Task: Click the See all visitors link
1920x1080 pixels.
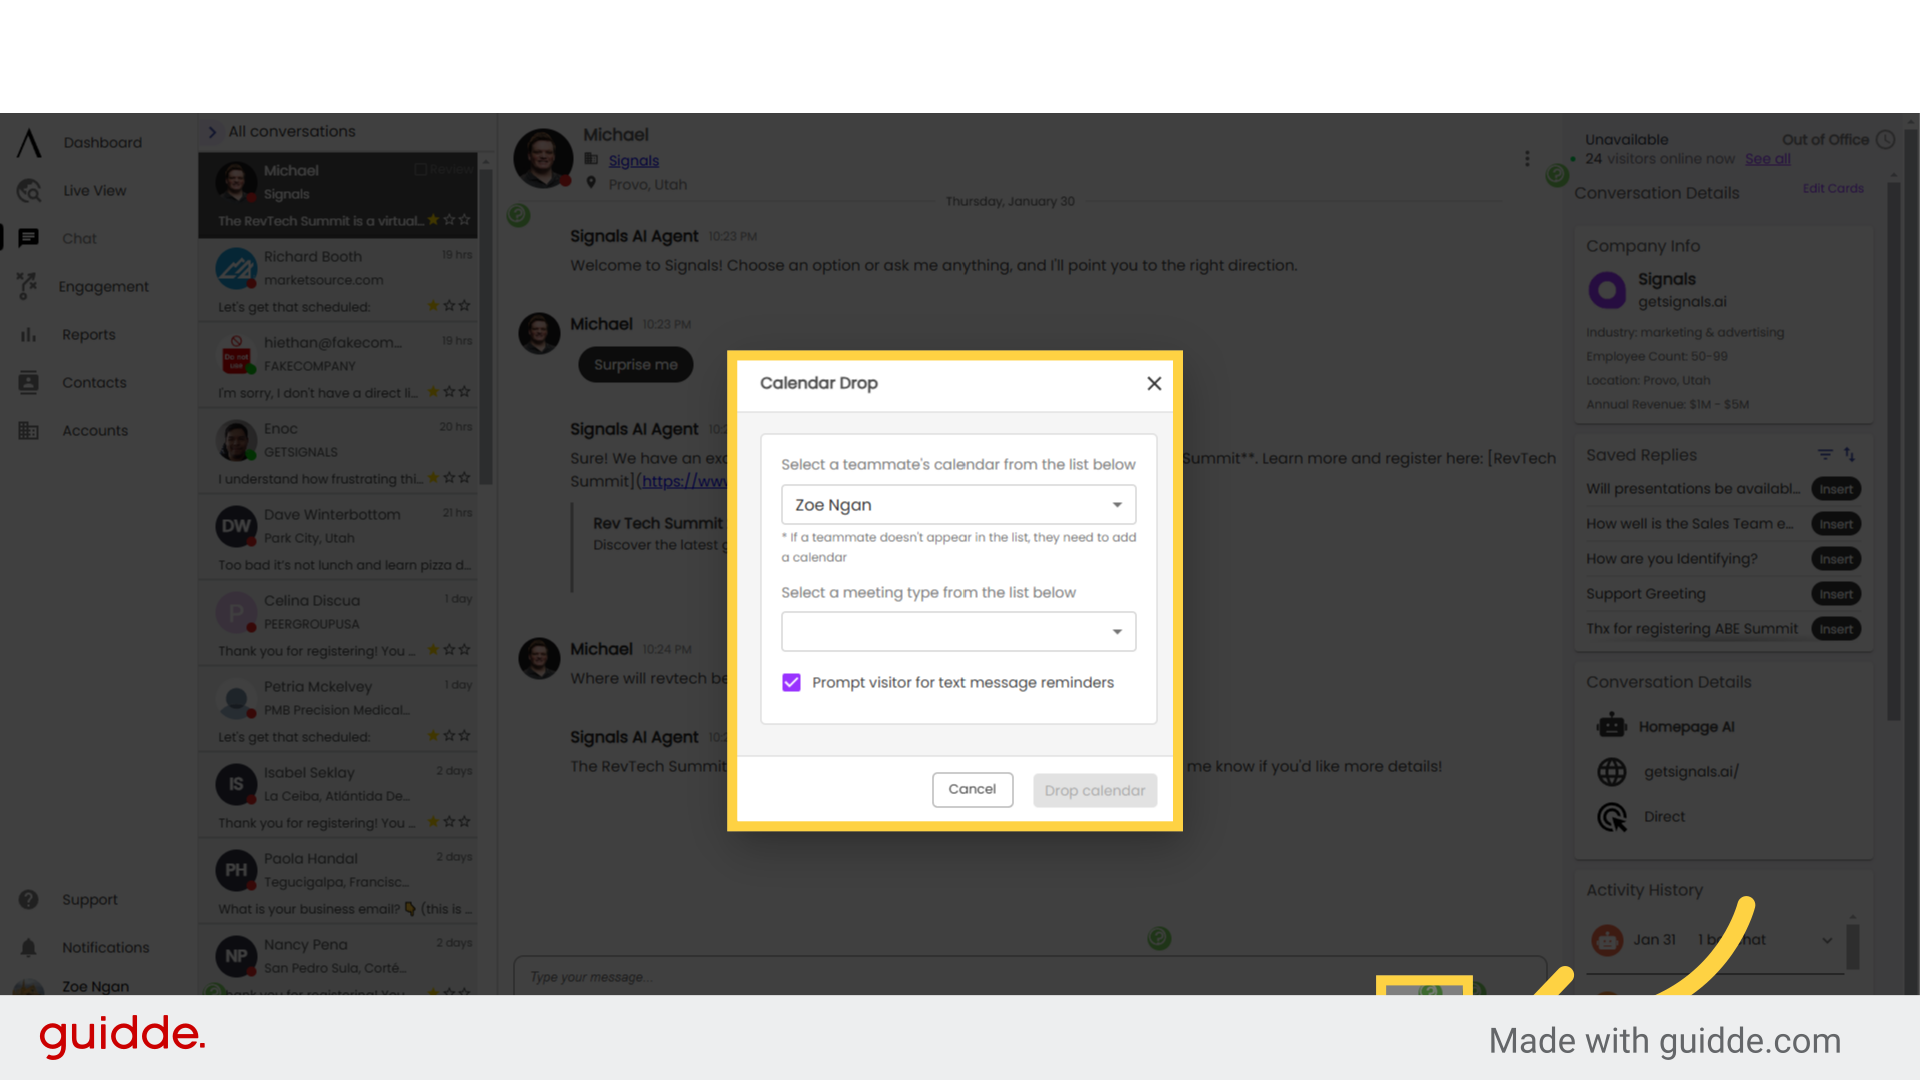Action: tap(1767, 159)
